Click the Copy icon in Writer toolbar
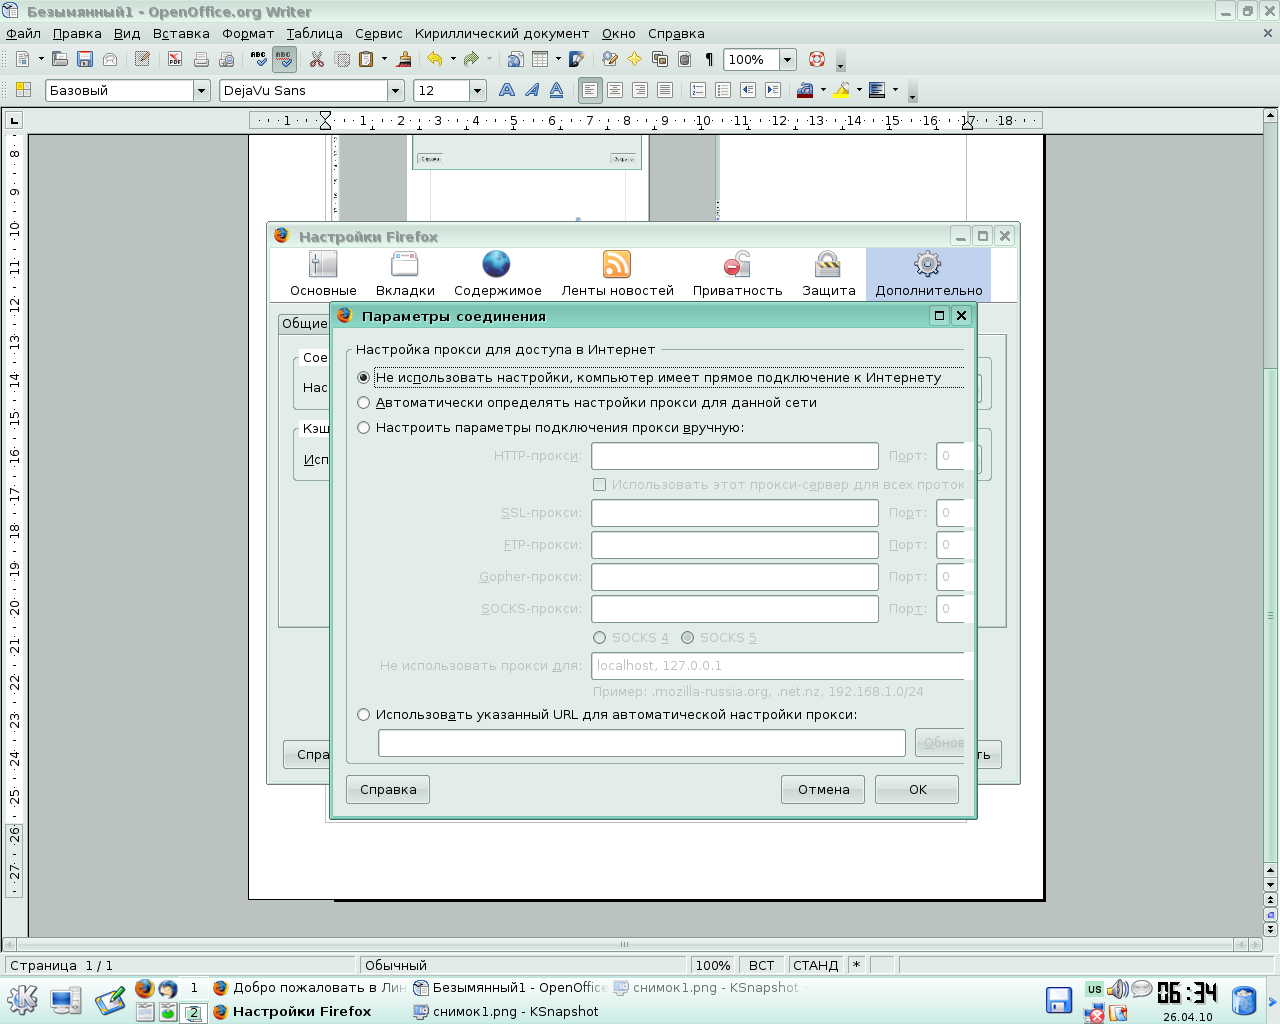1280x1024 pixels. coord(342,60)
